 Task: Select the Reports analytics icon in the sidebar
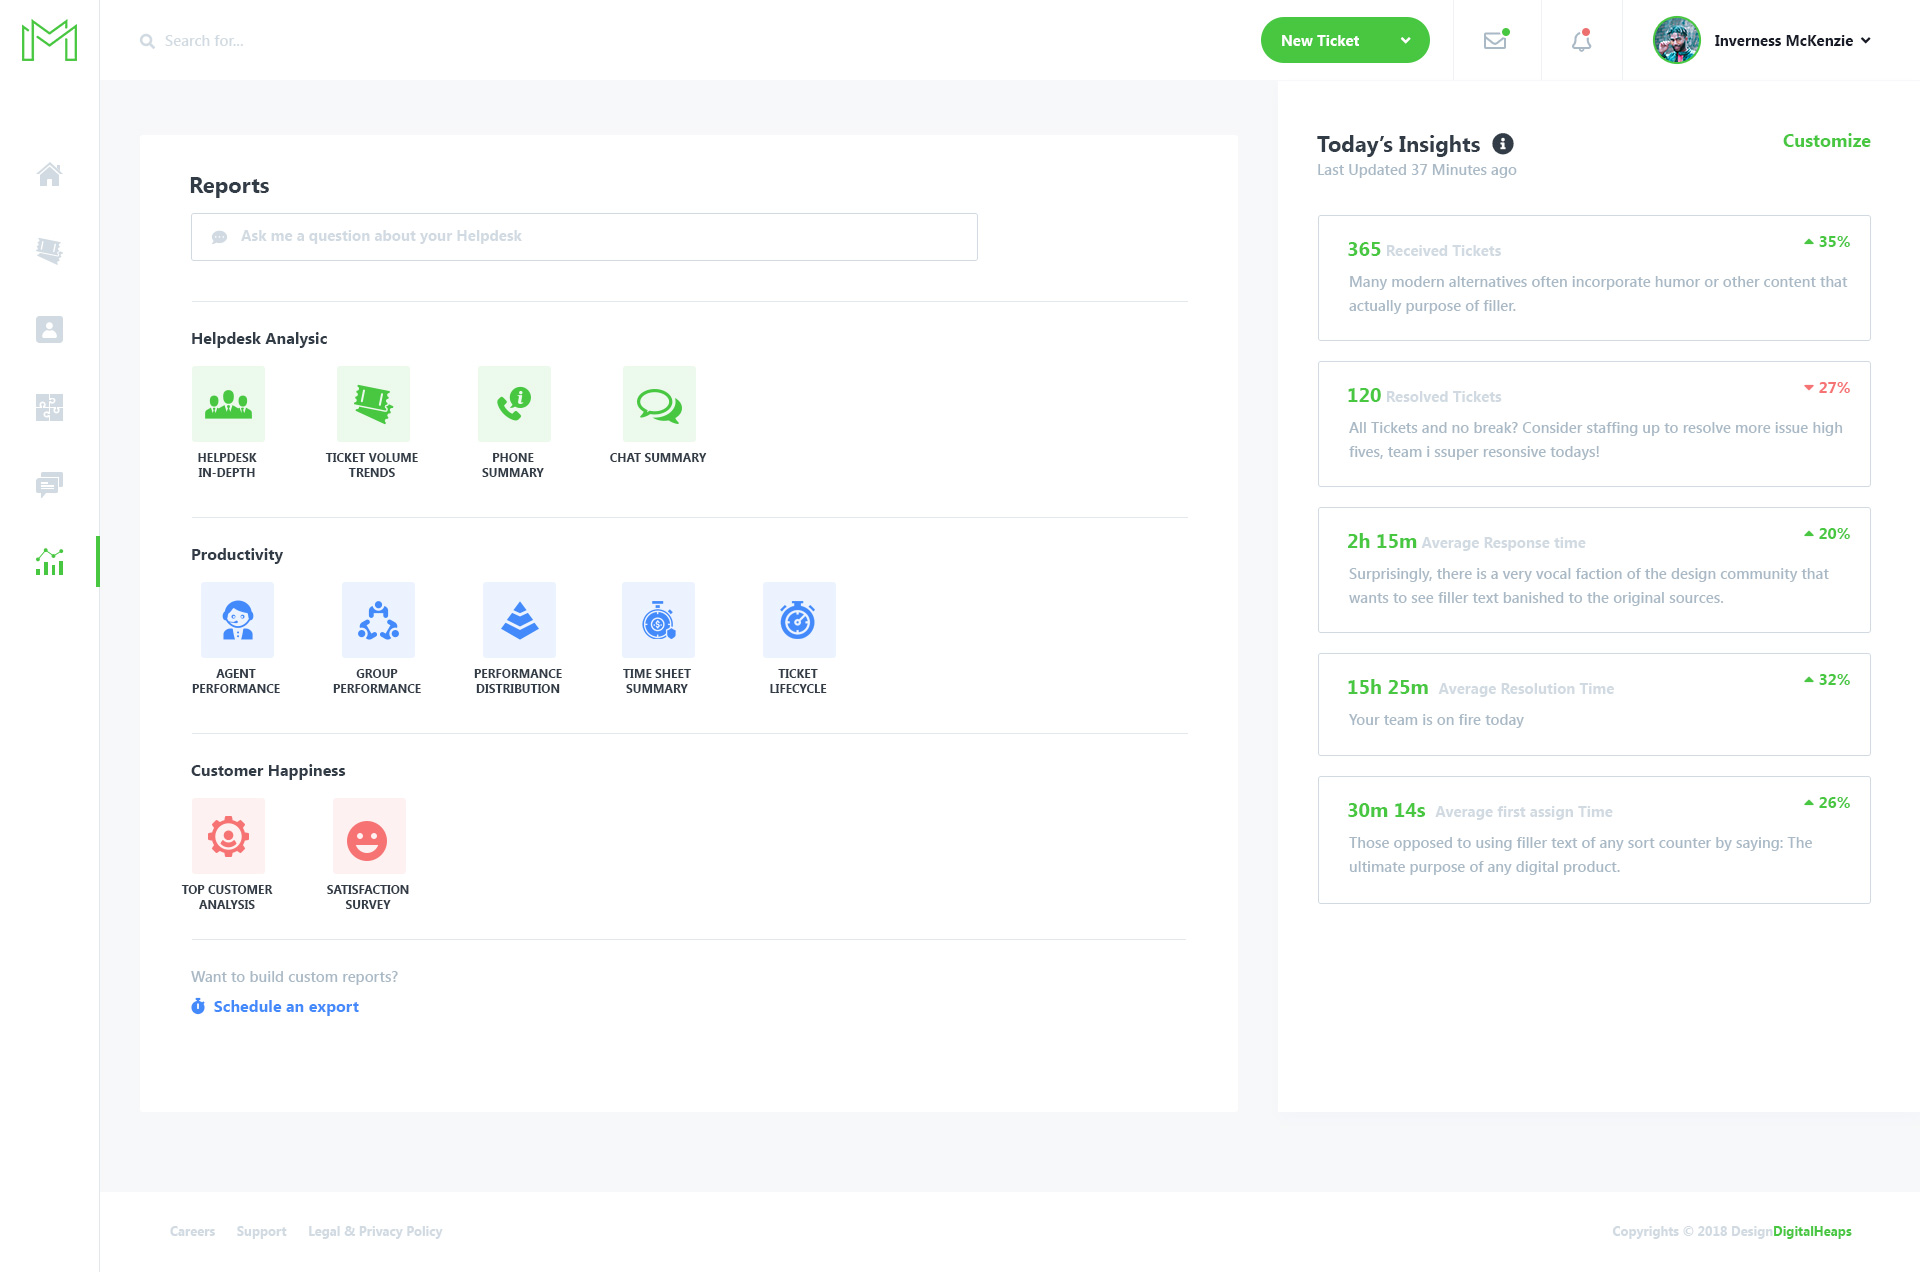pos(49,562)
